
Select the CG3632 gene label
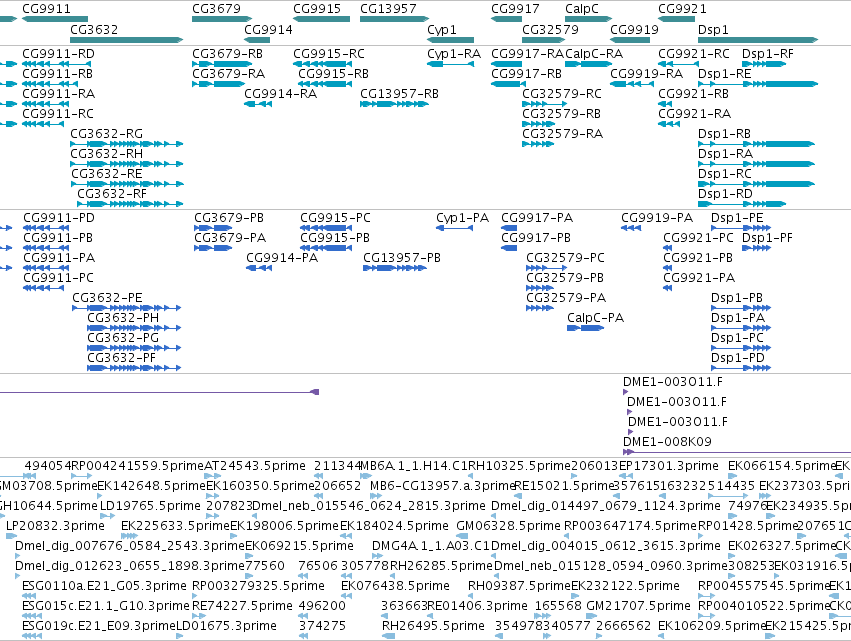(x=94, y=29)
